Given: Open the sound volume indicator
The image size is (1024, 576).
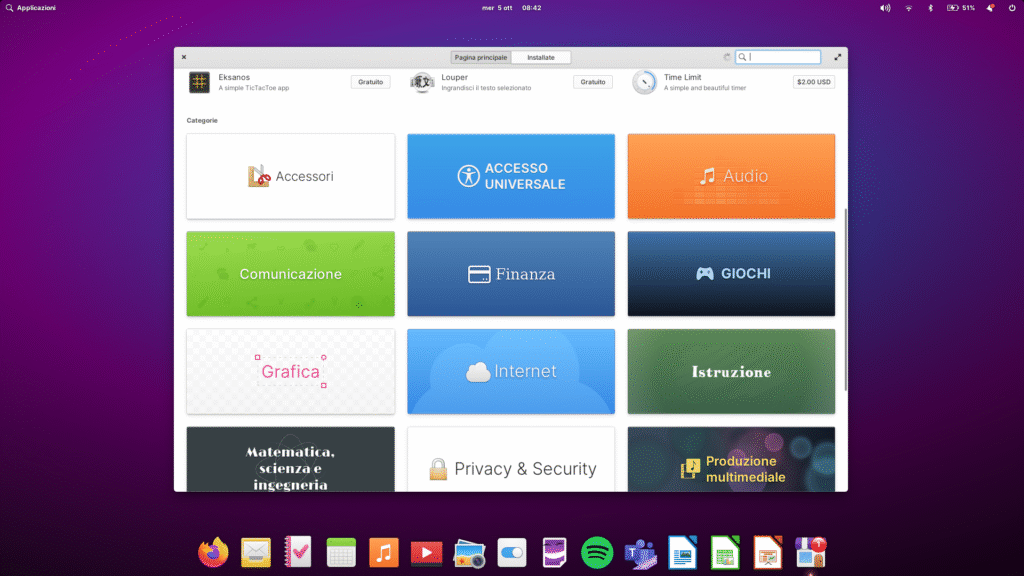Looking at the screenshot, I should pos(885,8).
